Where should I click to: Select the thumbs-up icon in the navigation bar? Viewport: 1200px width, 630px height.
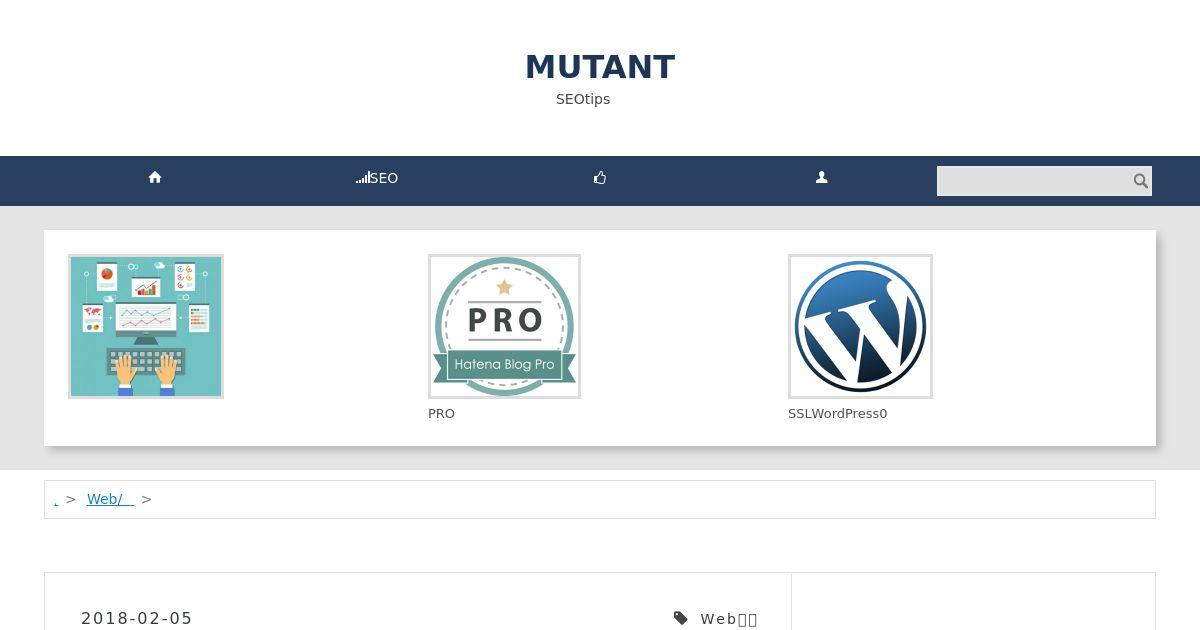[600, 178]
